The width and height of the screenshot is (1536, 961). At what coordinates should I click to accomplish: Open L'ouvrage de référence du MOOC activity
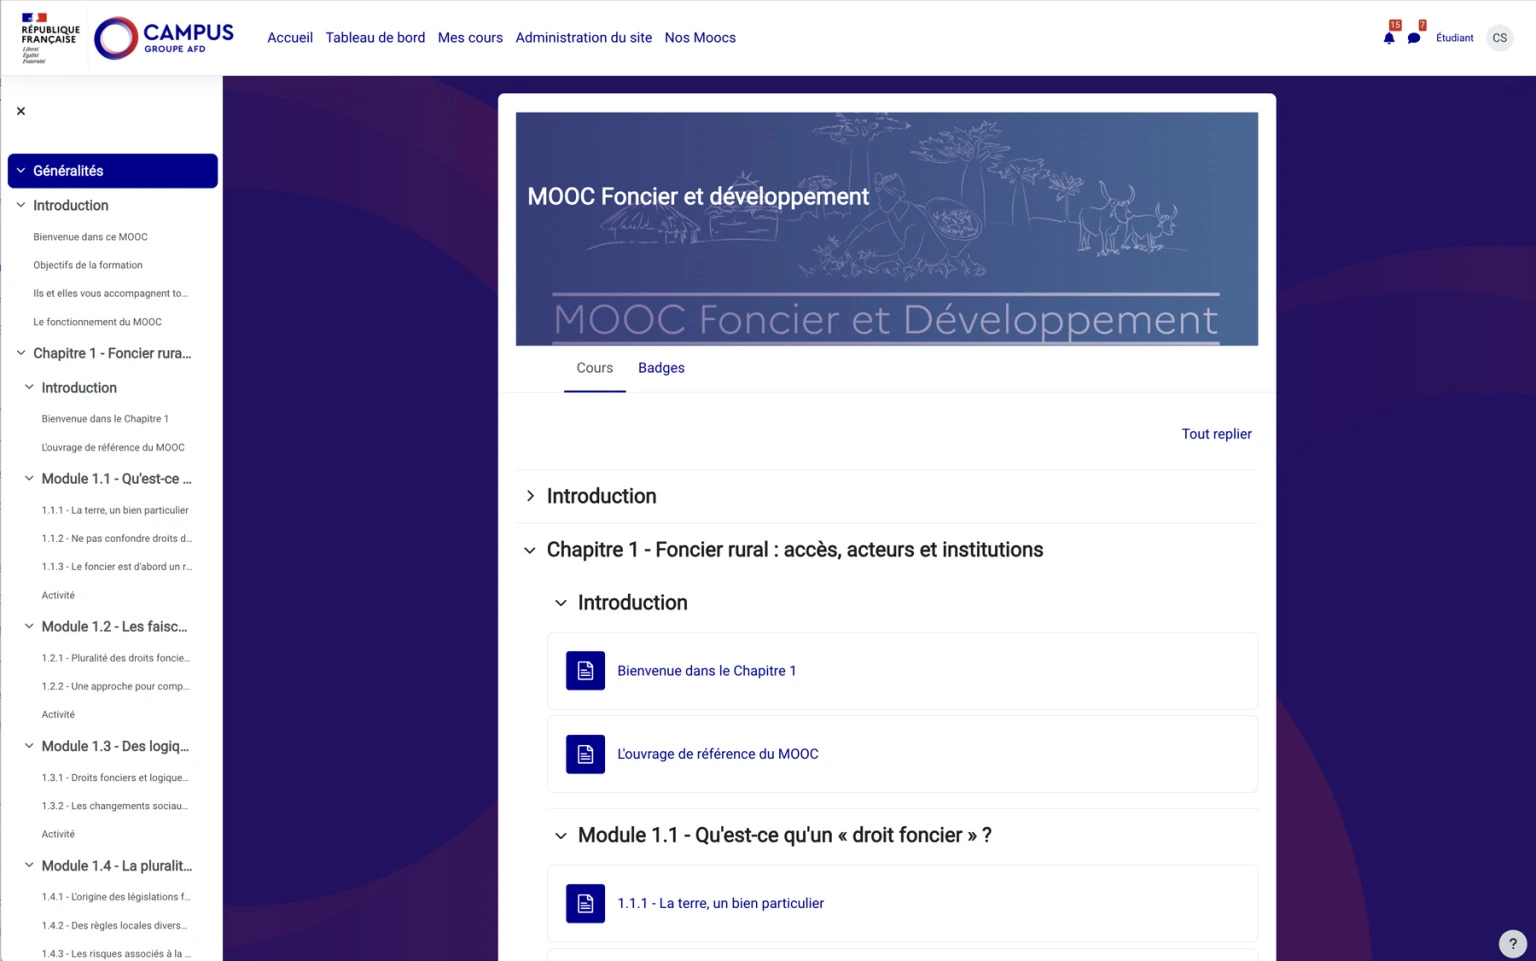pyautogui.click(x=718, y=754)
